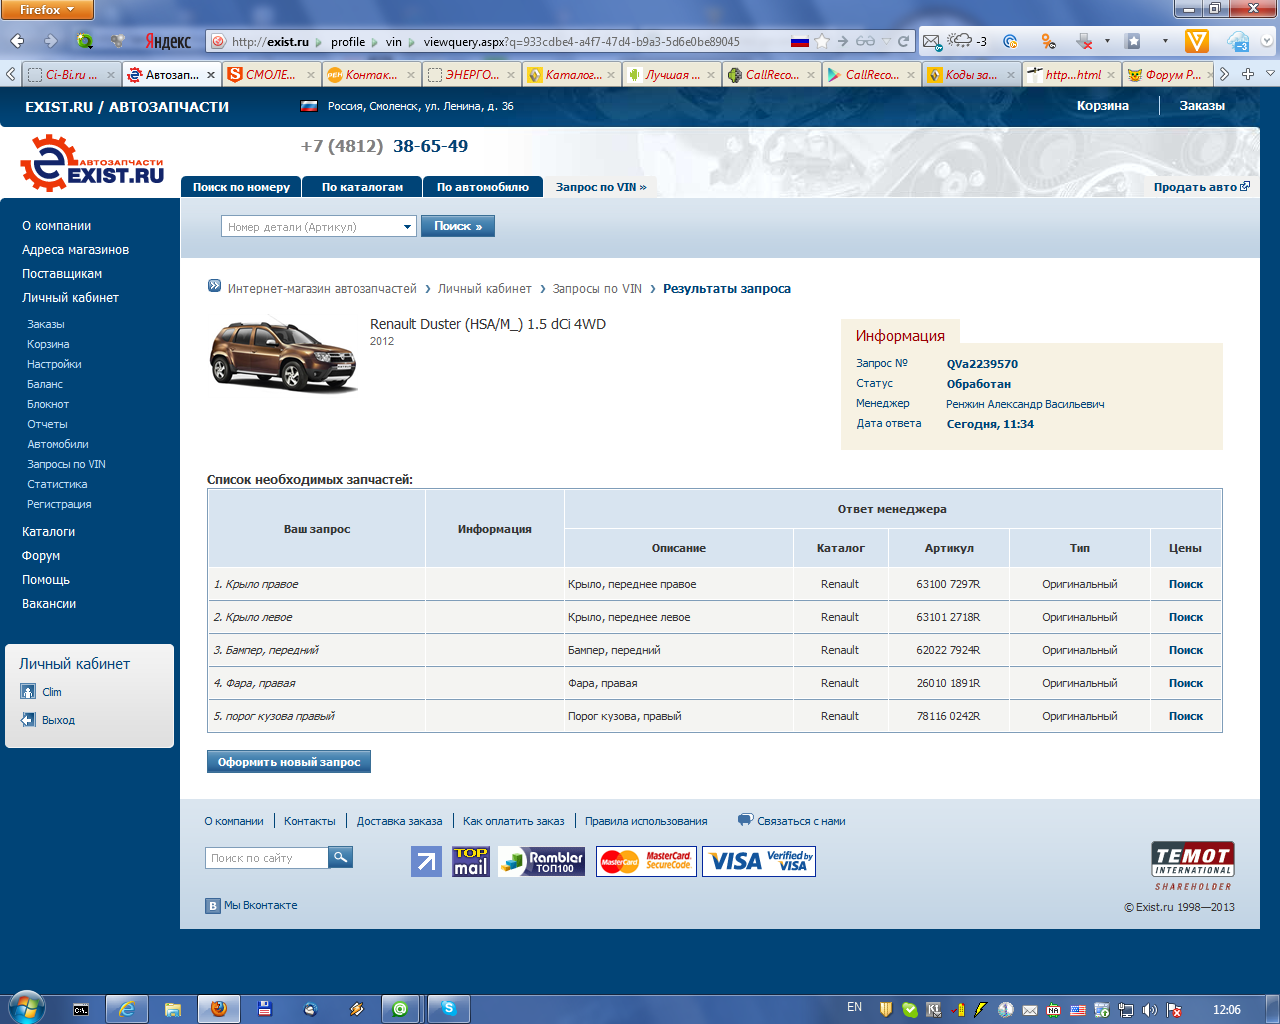Open the Skype icon in the taskbar

tap(449, 1009)
